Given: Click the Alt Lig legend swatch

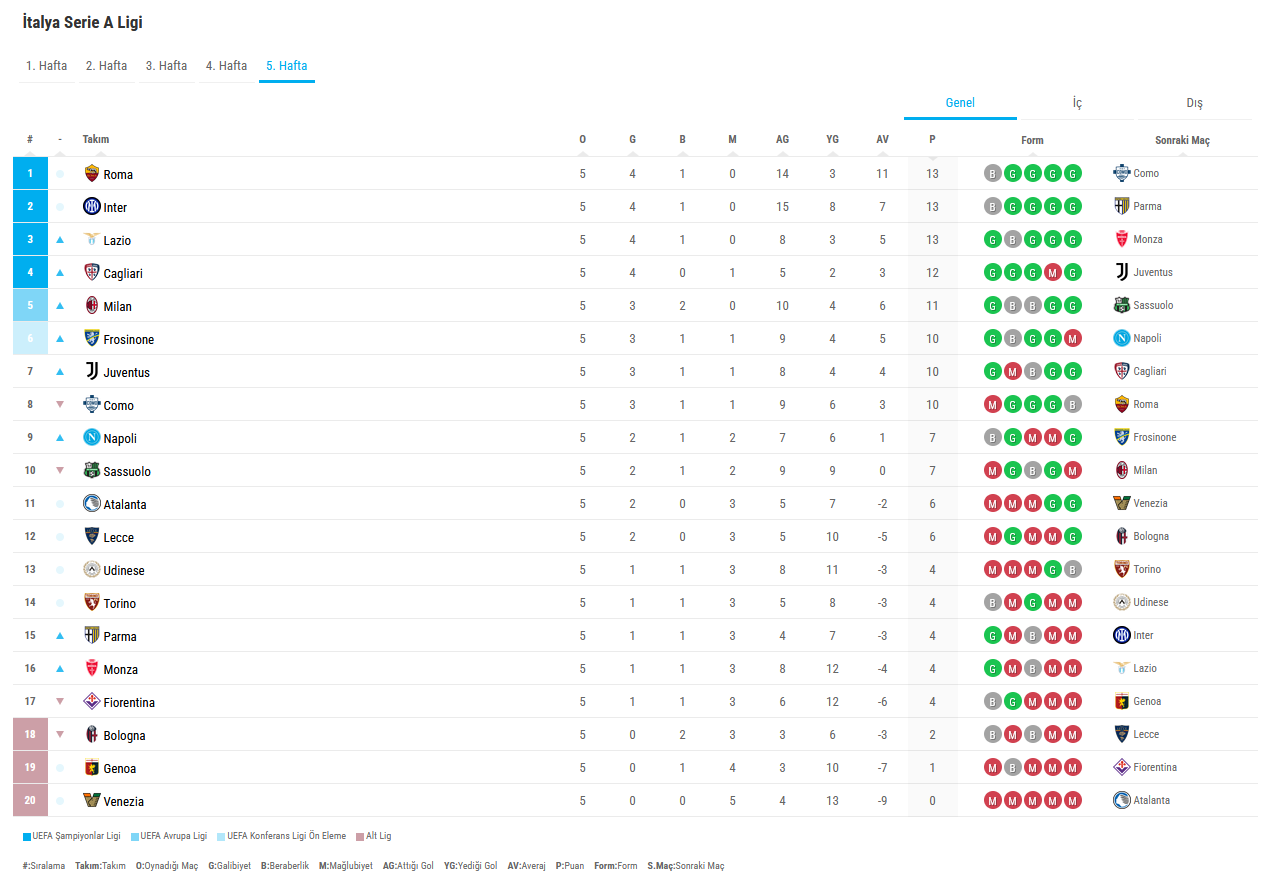Looking at the screenshot, I should coord(360,836).
